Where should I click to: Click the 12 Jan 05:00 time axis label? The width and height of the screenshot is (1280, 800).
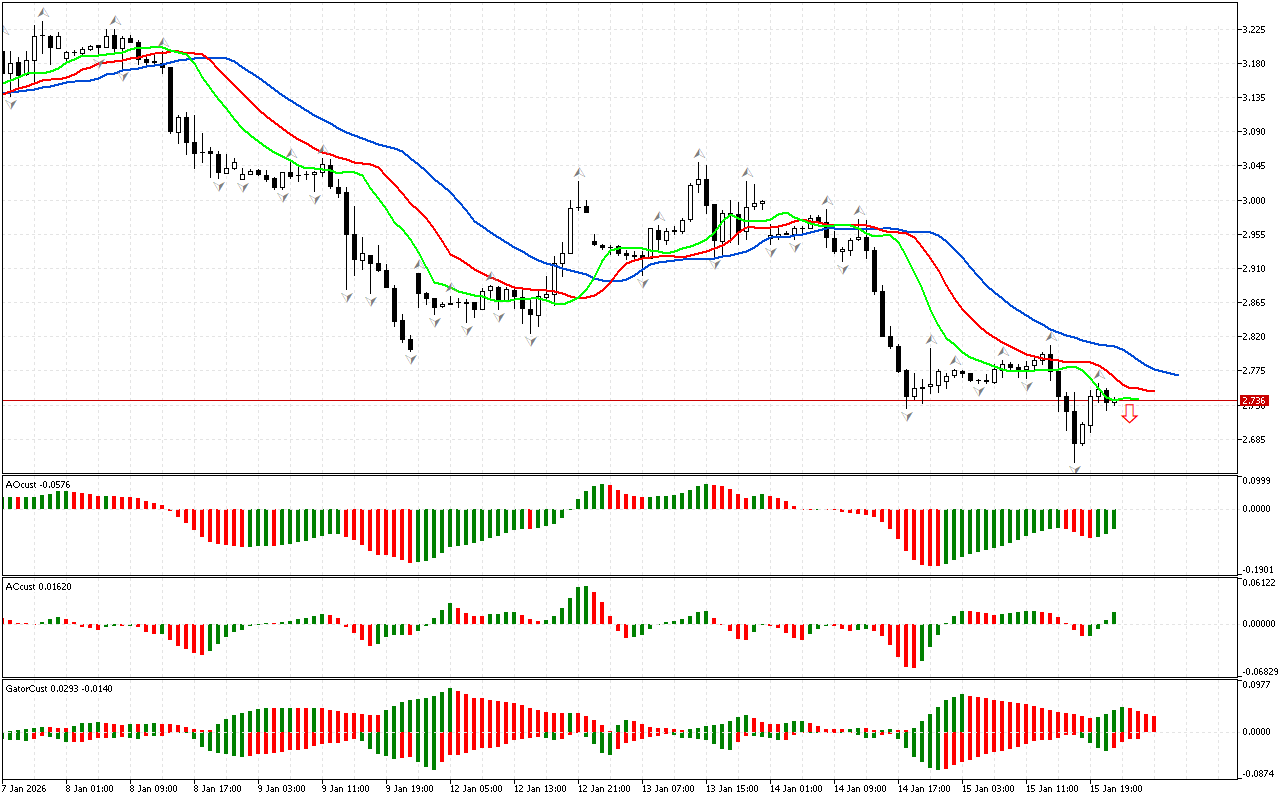pos(476,789)
